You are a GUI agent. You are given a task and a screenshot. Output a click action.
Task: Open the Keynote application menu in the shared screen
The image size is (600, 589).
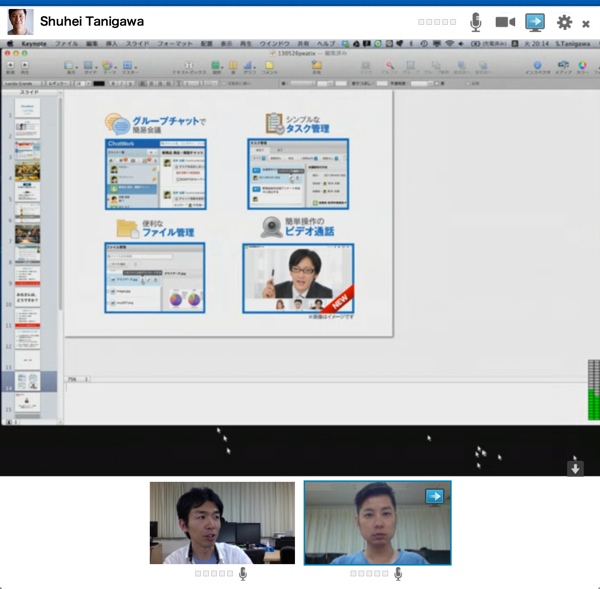(34, 44)
